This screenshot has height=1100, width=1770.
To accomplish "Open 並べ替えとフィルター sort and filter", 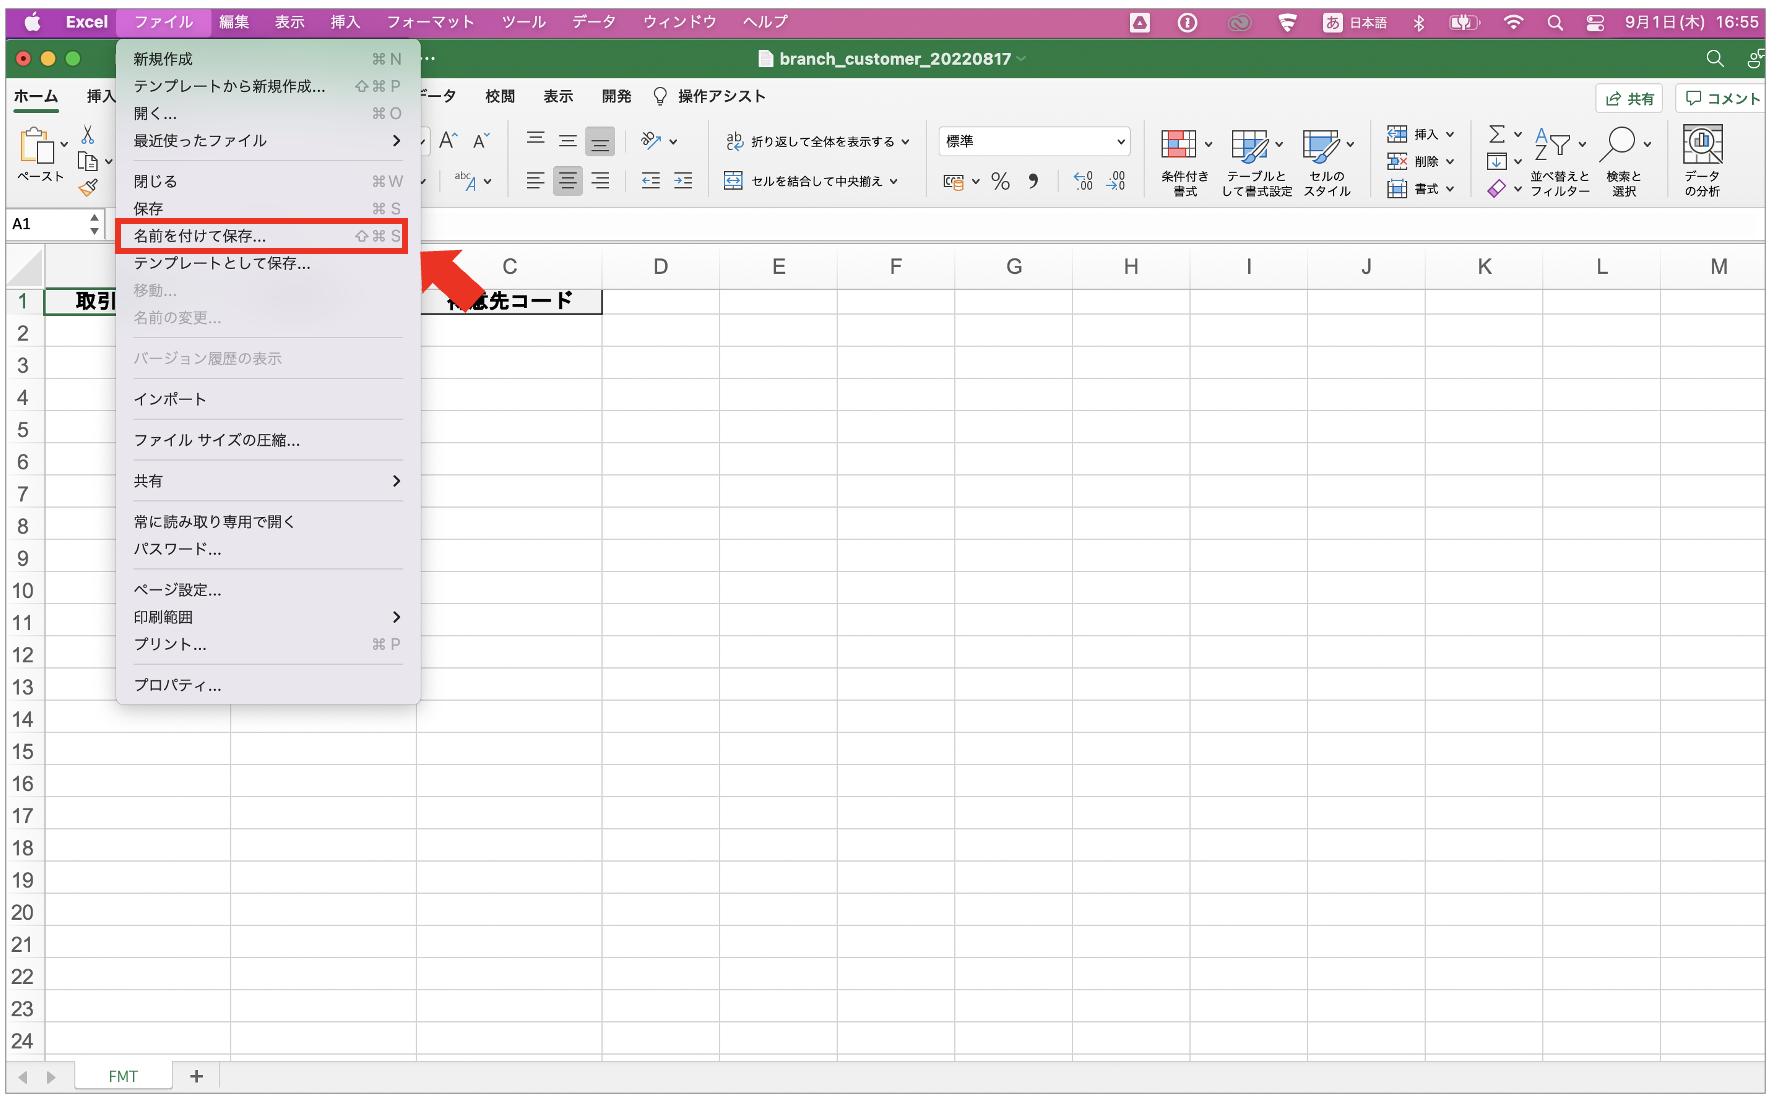I will click(x=1559, y=162).
